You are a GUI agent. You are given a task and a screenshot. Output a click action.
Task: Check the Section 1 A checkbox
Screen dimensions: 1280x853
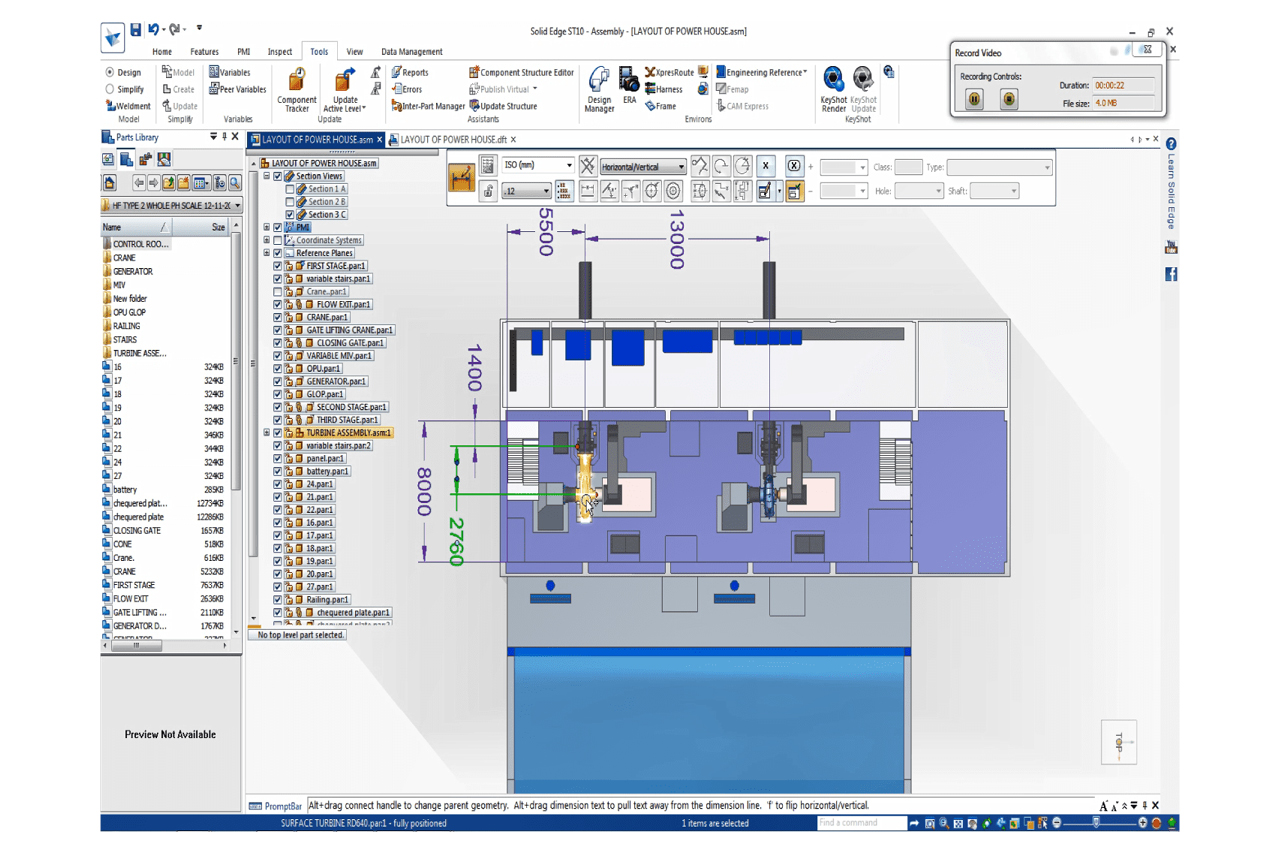click(290, 189)
